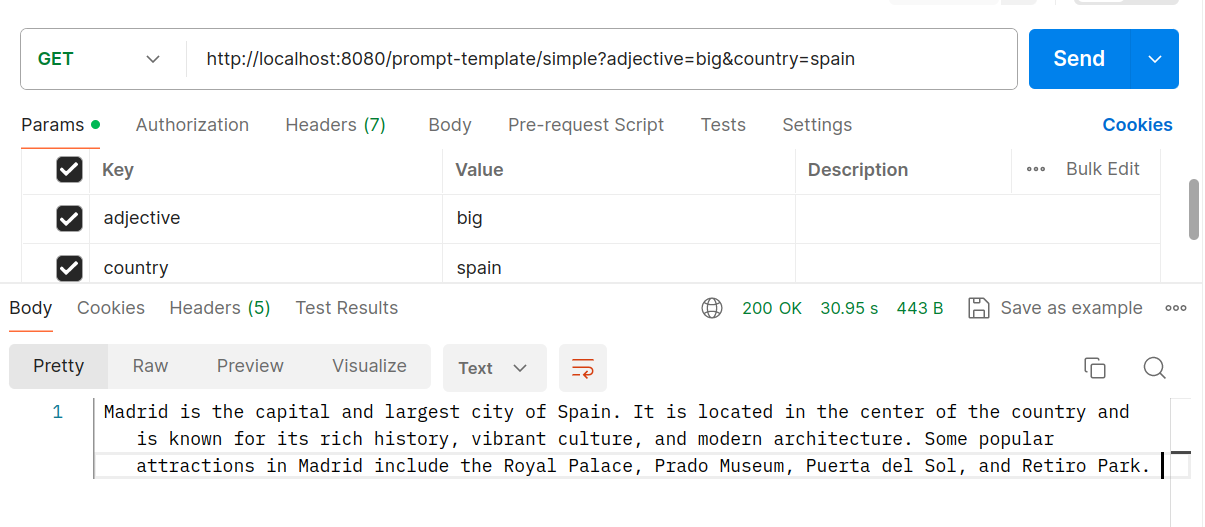Viewport: 1205px width, 527px height.
Task: Open the GET method dropdown
Action: (98, 59)
